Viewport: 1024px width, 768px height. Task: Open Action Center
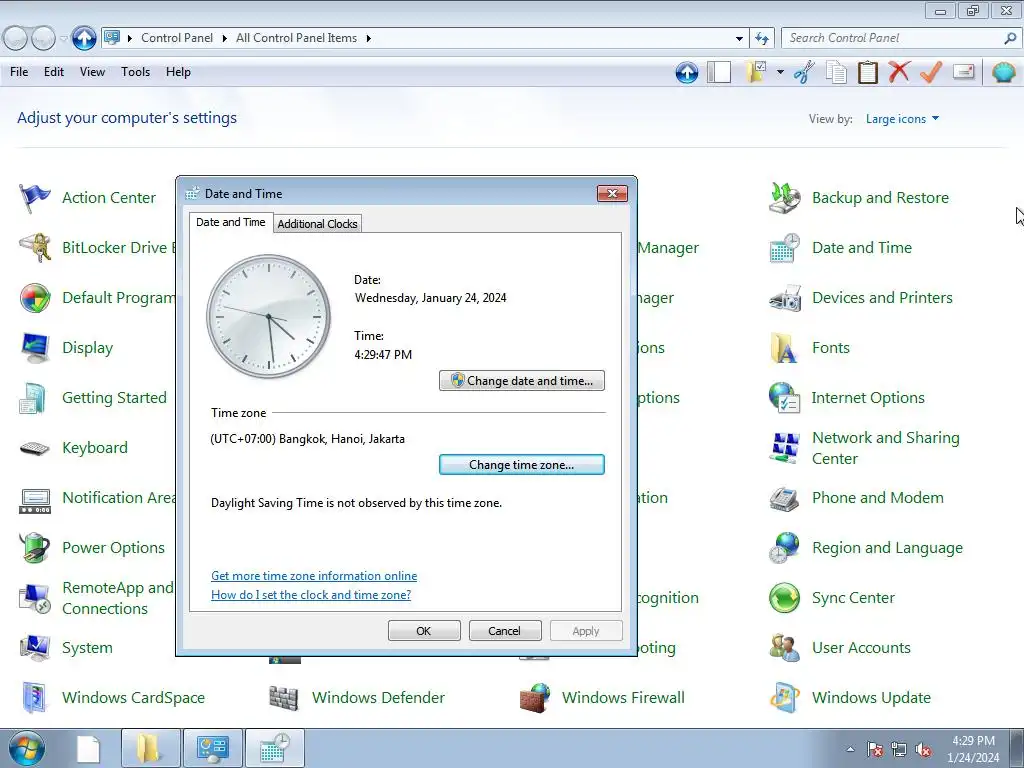pos(88,198)
